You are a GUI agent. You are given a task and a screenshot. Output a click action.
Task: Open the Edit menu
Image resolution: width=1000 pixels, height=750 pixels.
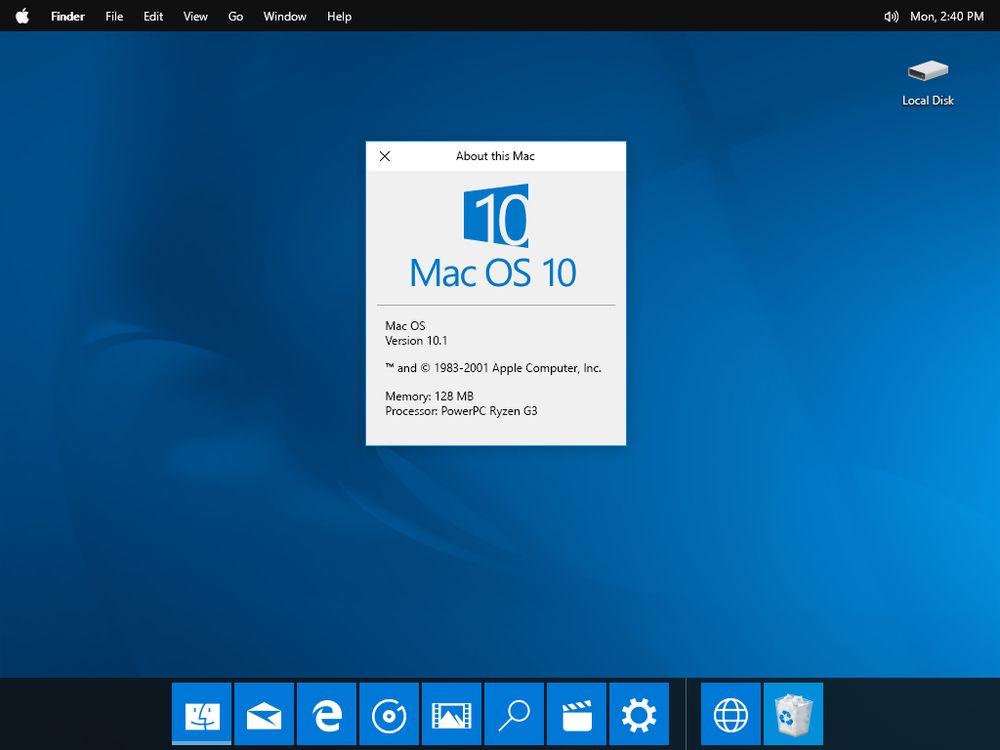152,16
